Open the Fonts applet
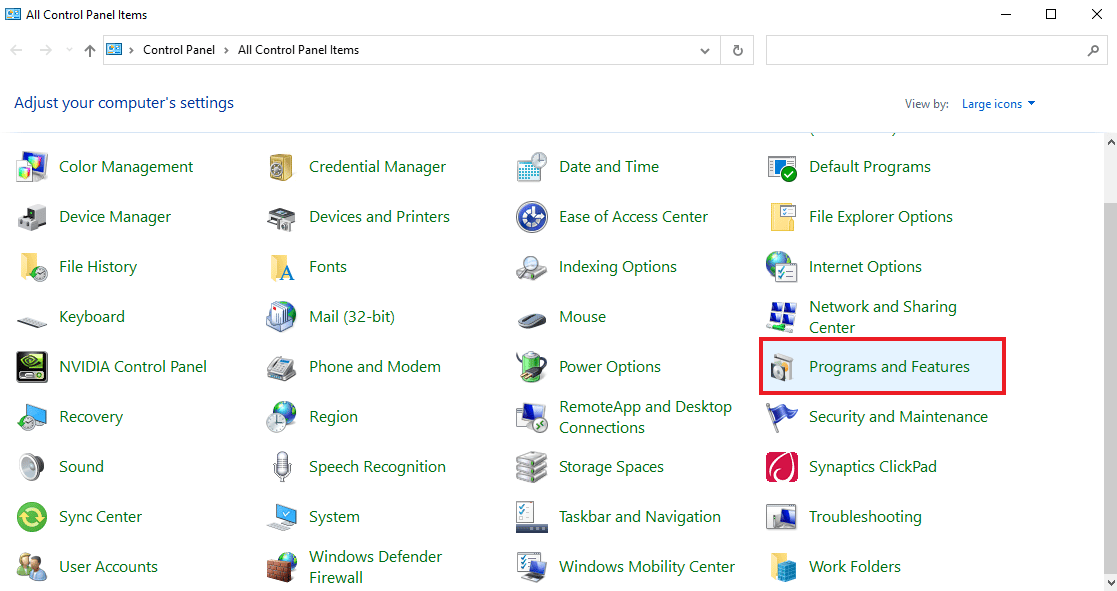The height and width of the screenshot is (591, 1117). [327, 266]
